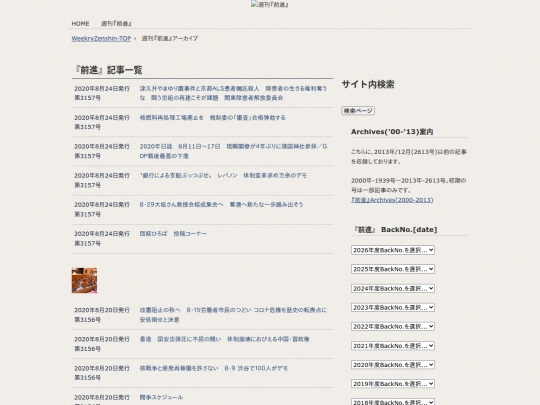Viewport: 540px width, 405px height.
Task: Click the issue 3156 thumbnail photo
Action: coord(84,280)
